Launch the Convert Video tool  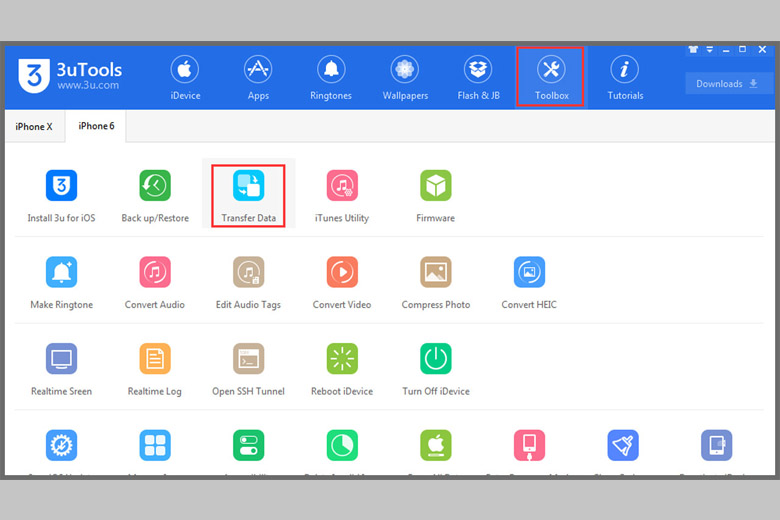pos(342,283)
